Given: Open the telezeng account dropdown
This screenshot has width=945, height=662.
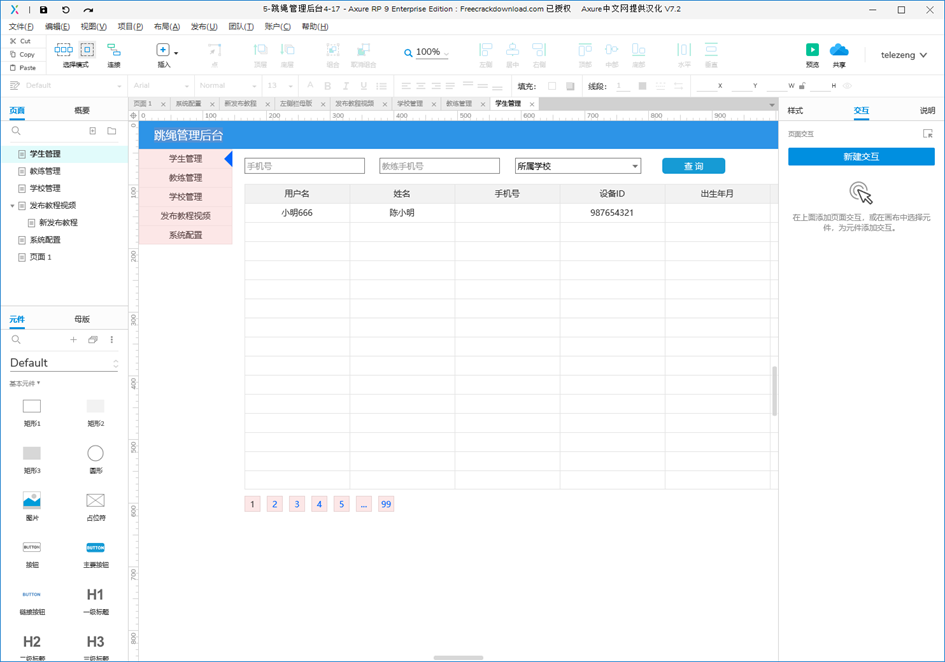Looking at the screenshot, I should (x=903, y=55).
